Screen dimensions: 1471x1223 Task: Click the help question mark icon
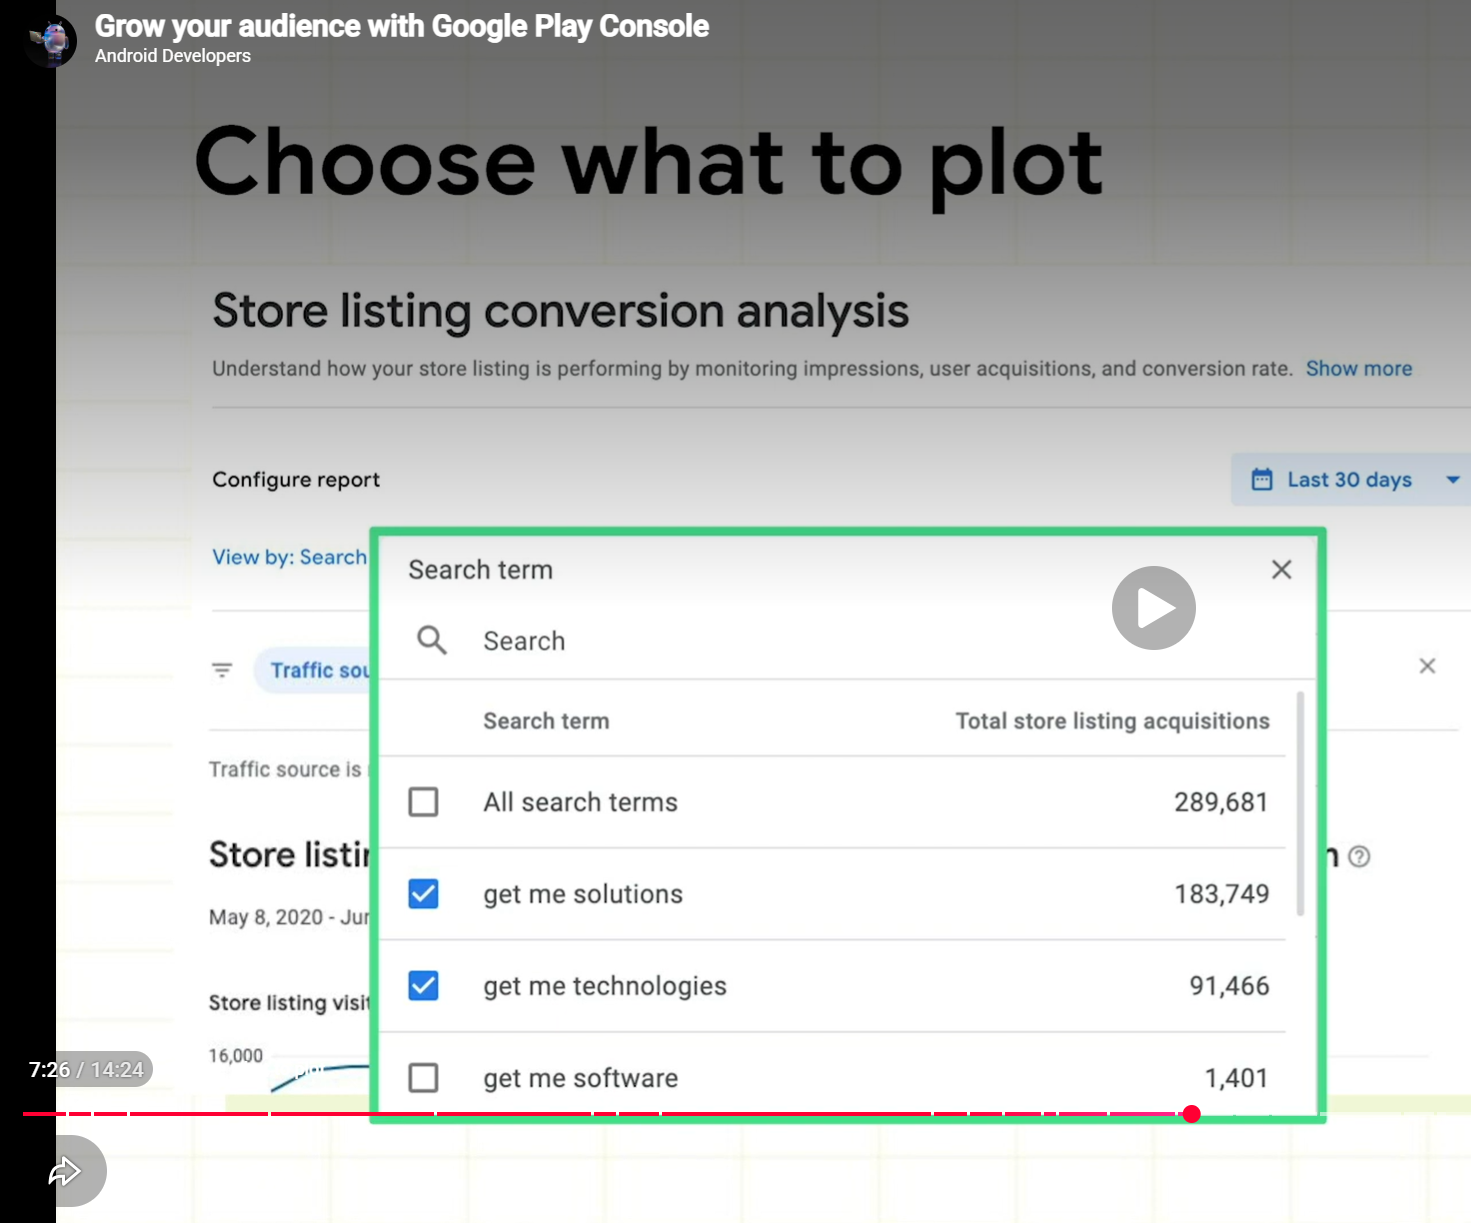pyautogui.click(x=1359, y=857)
